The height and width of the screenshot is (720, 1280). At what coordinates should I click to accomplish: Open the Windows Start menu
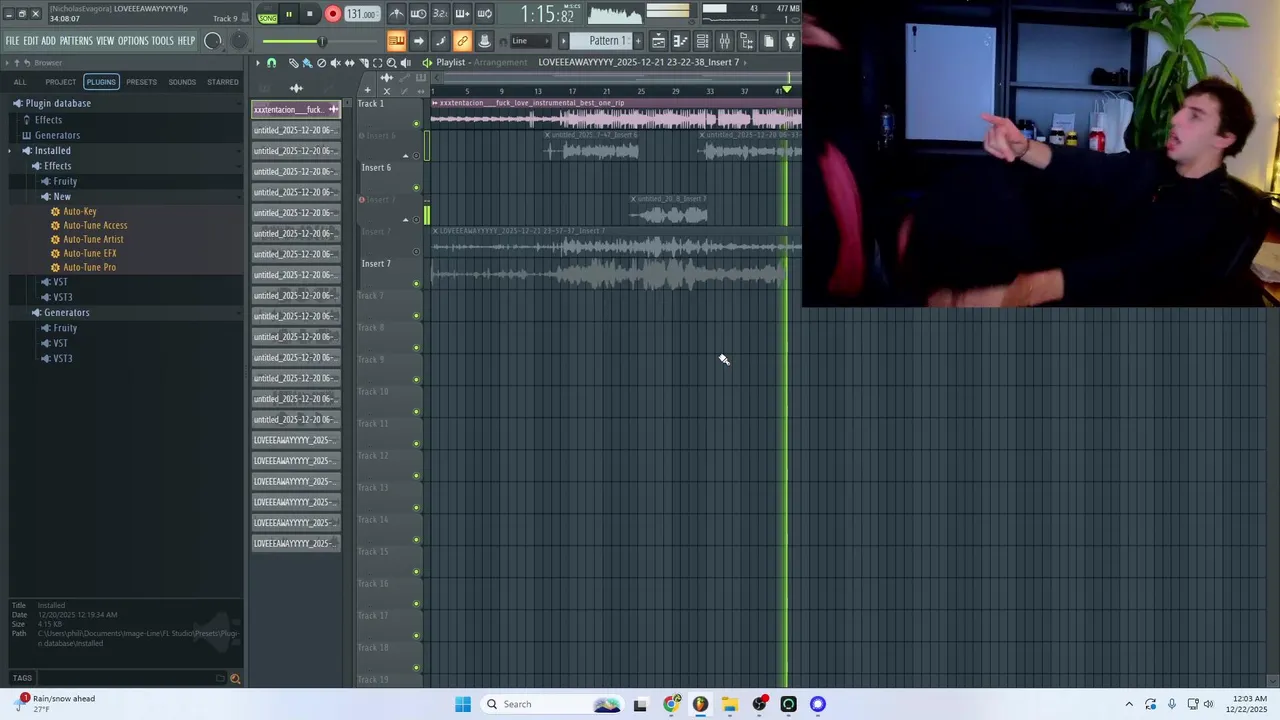tap(463, 704)
